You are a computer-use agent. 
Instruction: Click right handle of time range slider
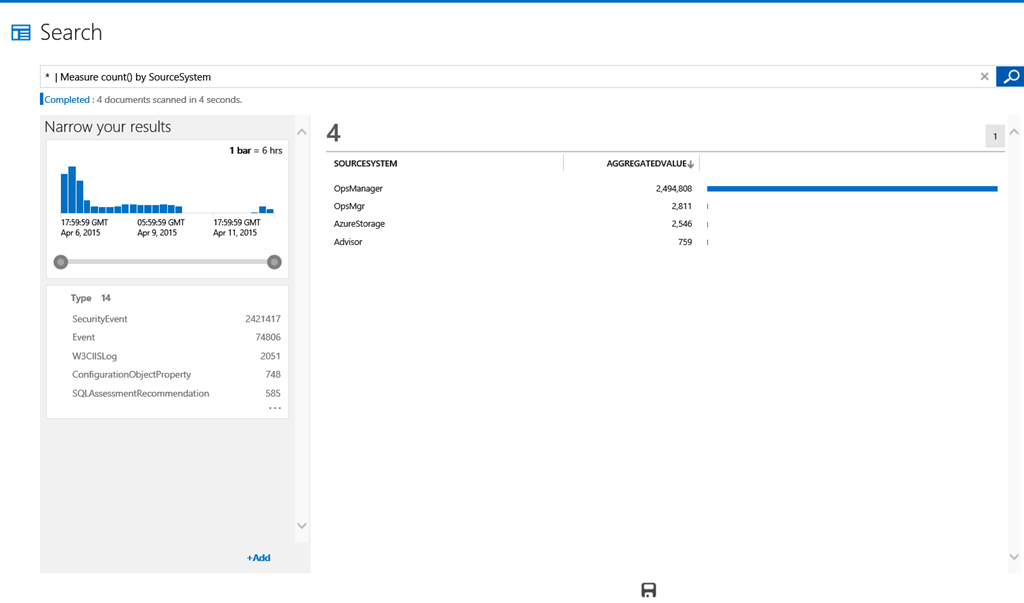point(274,262)
